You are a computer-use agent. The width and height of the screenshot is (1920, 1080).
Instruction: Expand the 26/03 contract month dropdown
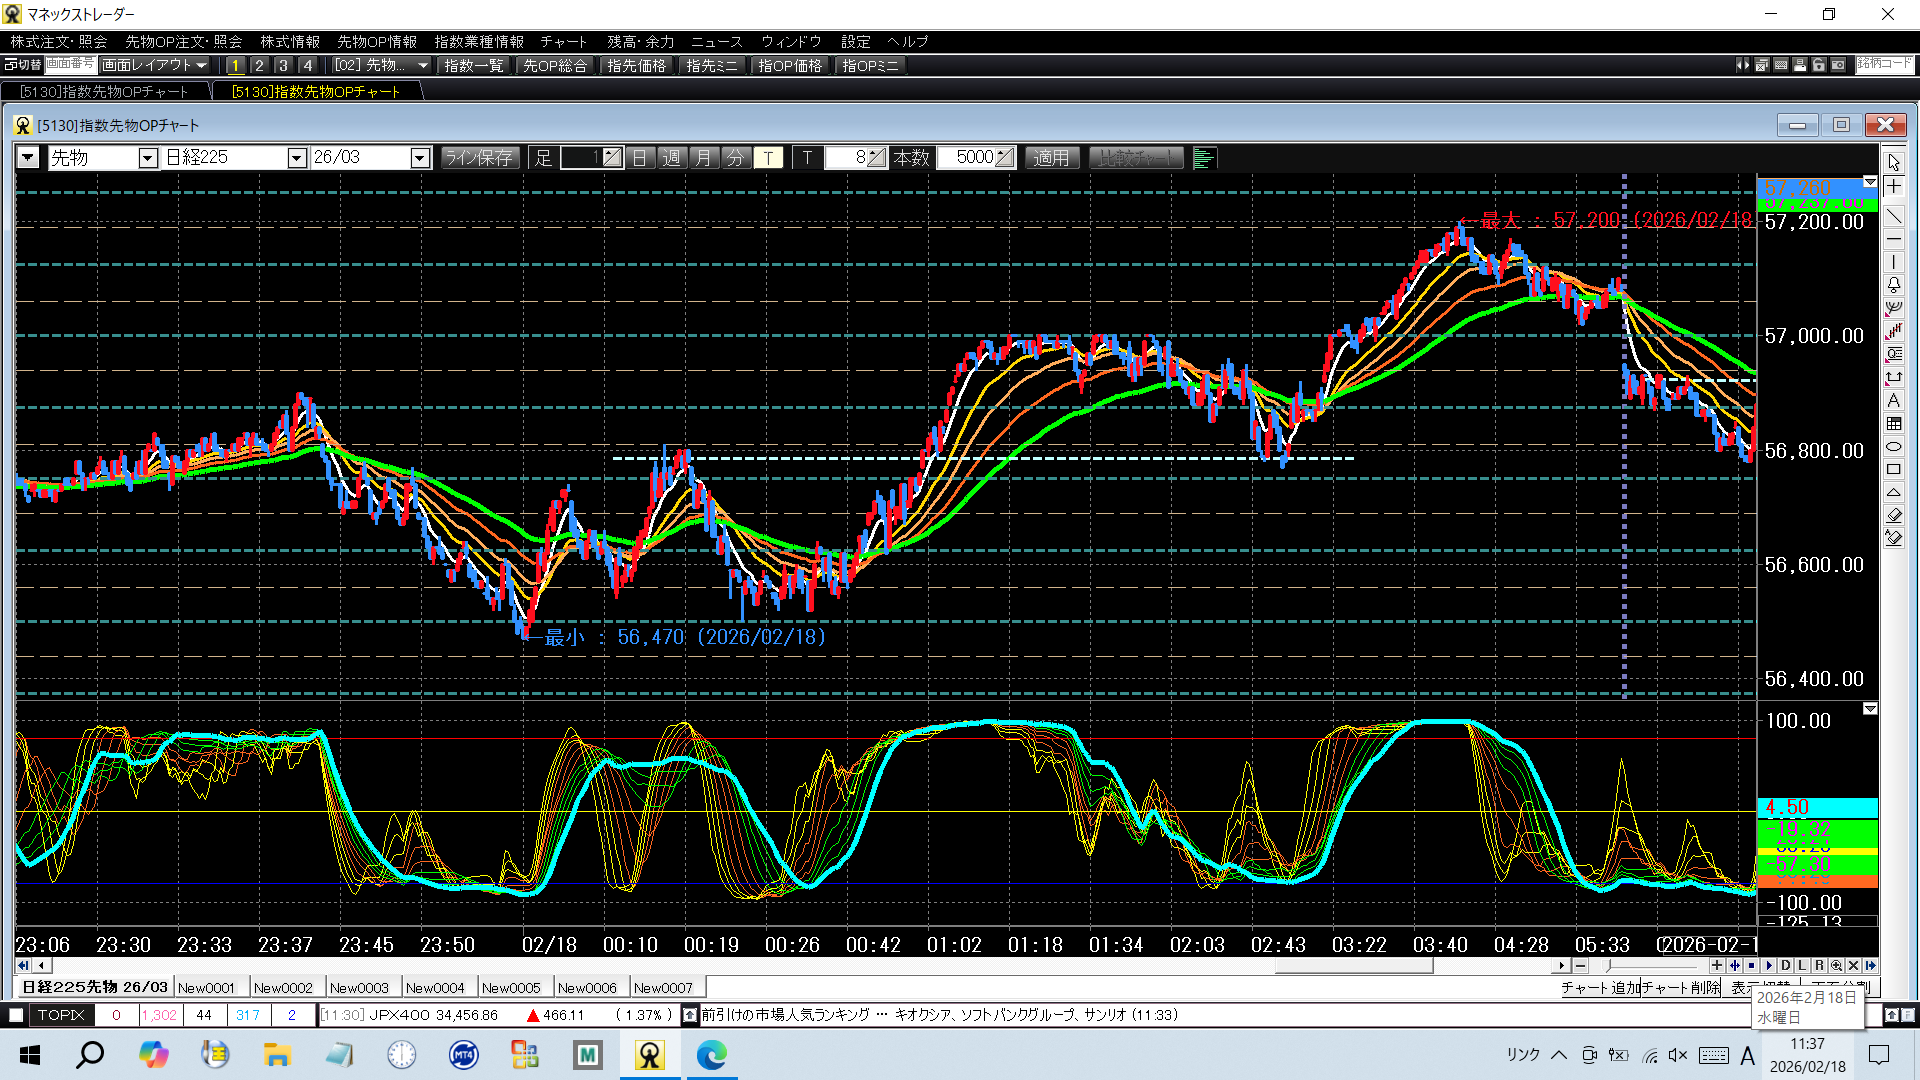pos(420,158)
